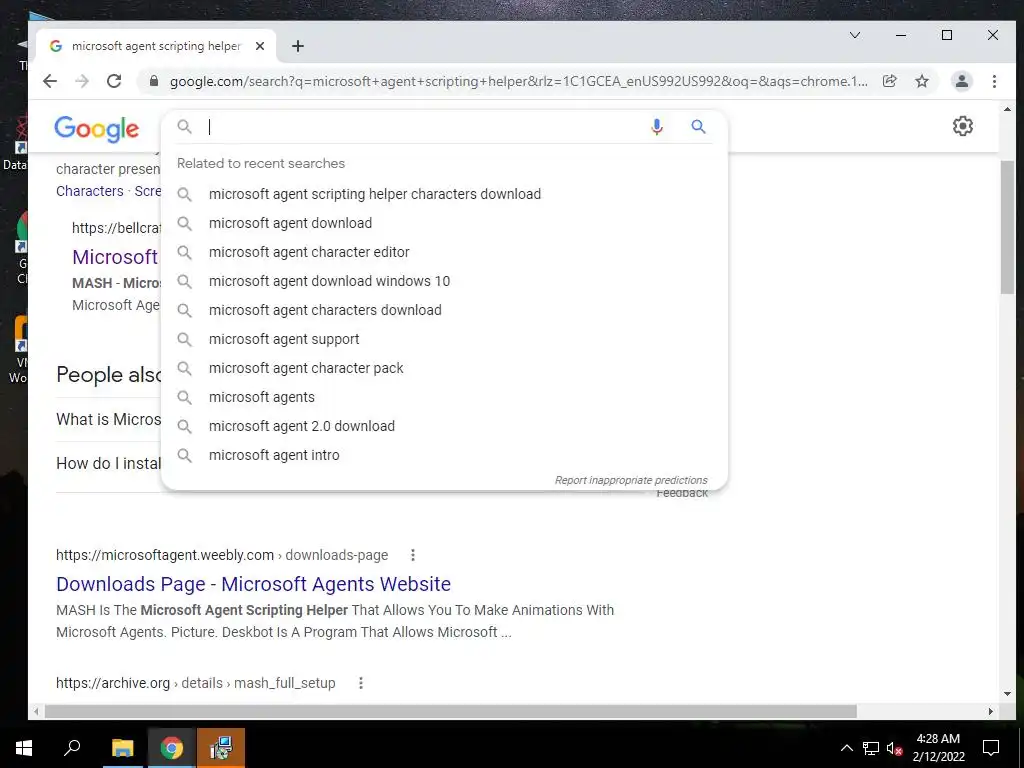Share this page from address bar

(889, 81)
